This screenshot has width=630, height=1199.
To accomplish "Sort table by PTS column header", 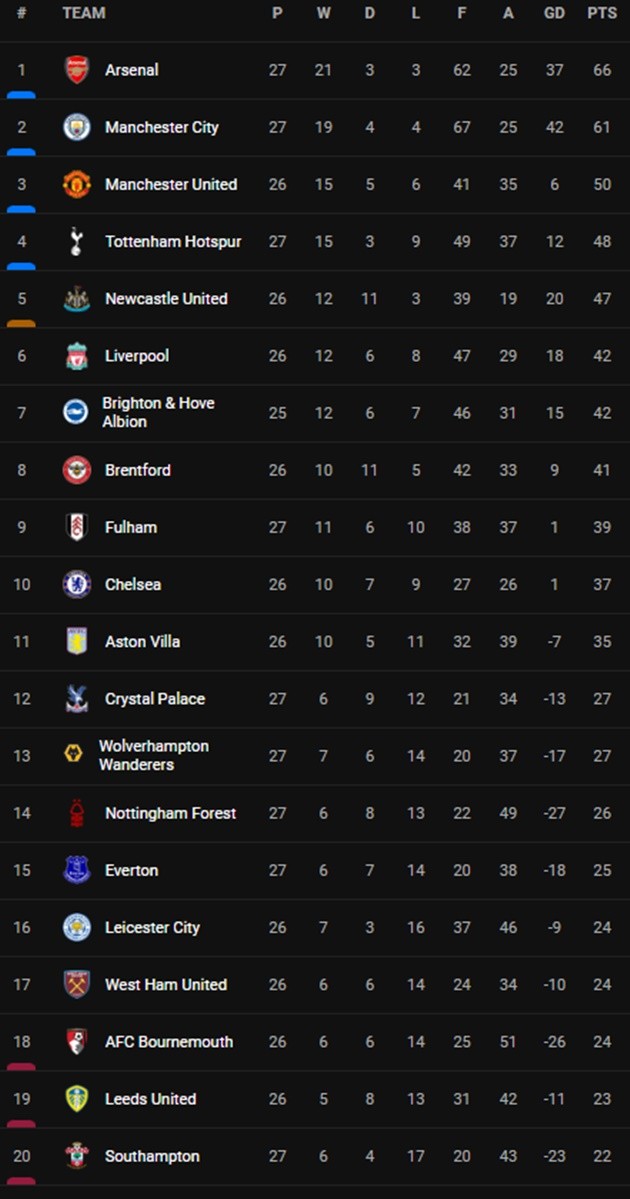I will pos(601,13).
